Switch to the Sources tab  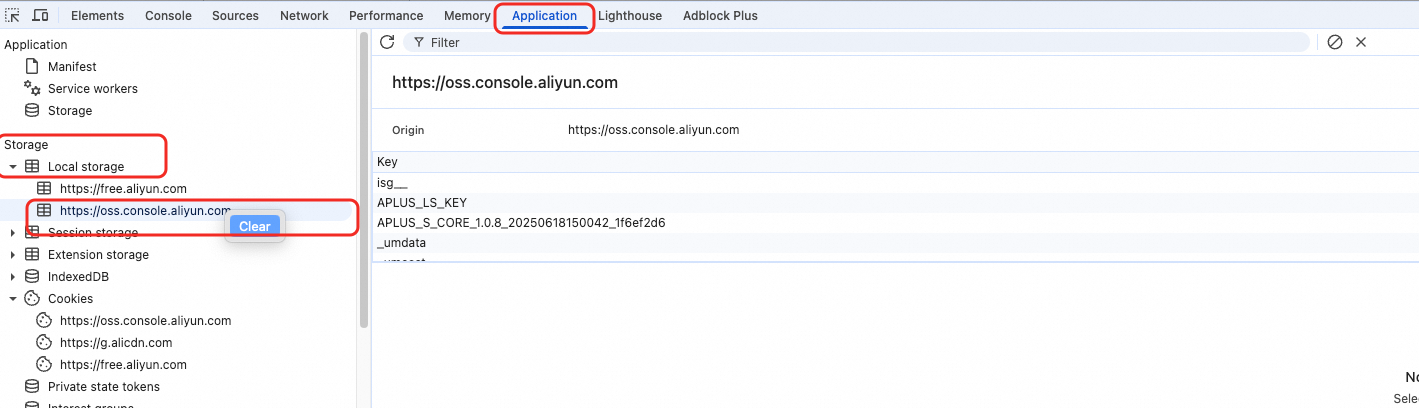[235, 16]
